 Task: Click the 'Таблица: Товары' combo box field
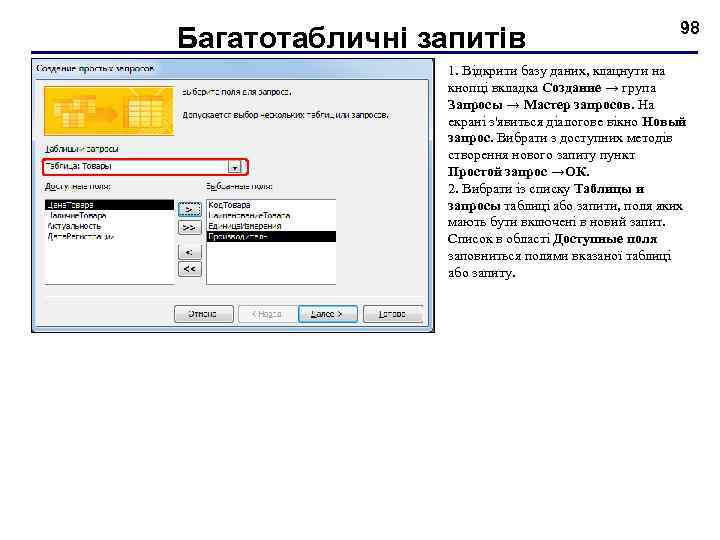(145, 167)
